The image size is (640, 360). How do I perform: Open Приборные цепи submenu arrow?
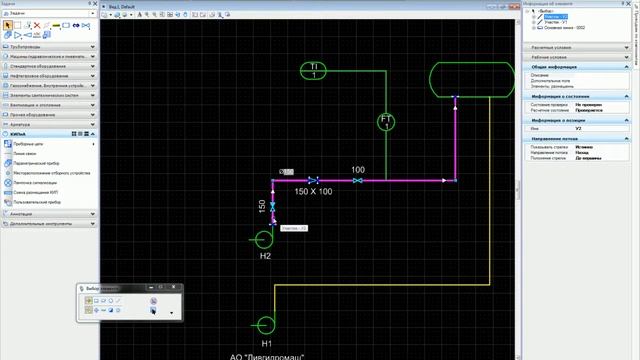tap(93, 144)
